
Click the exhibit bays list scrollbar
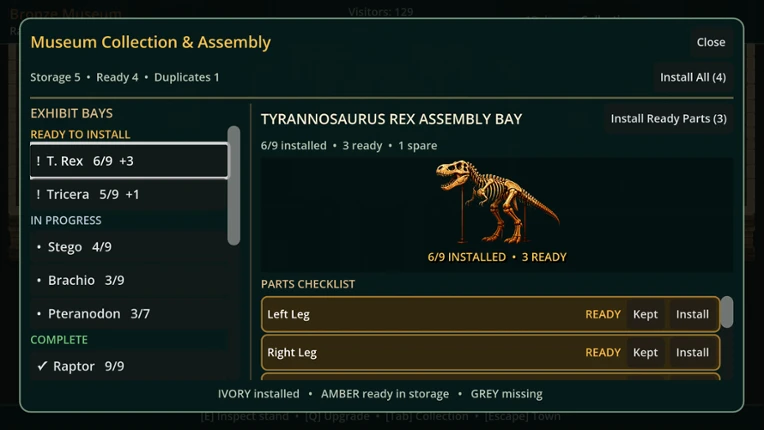point(234,186)
